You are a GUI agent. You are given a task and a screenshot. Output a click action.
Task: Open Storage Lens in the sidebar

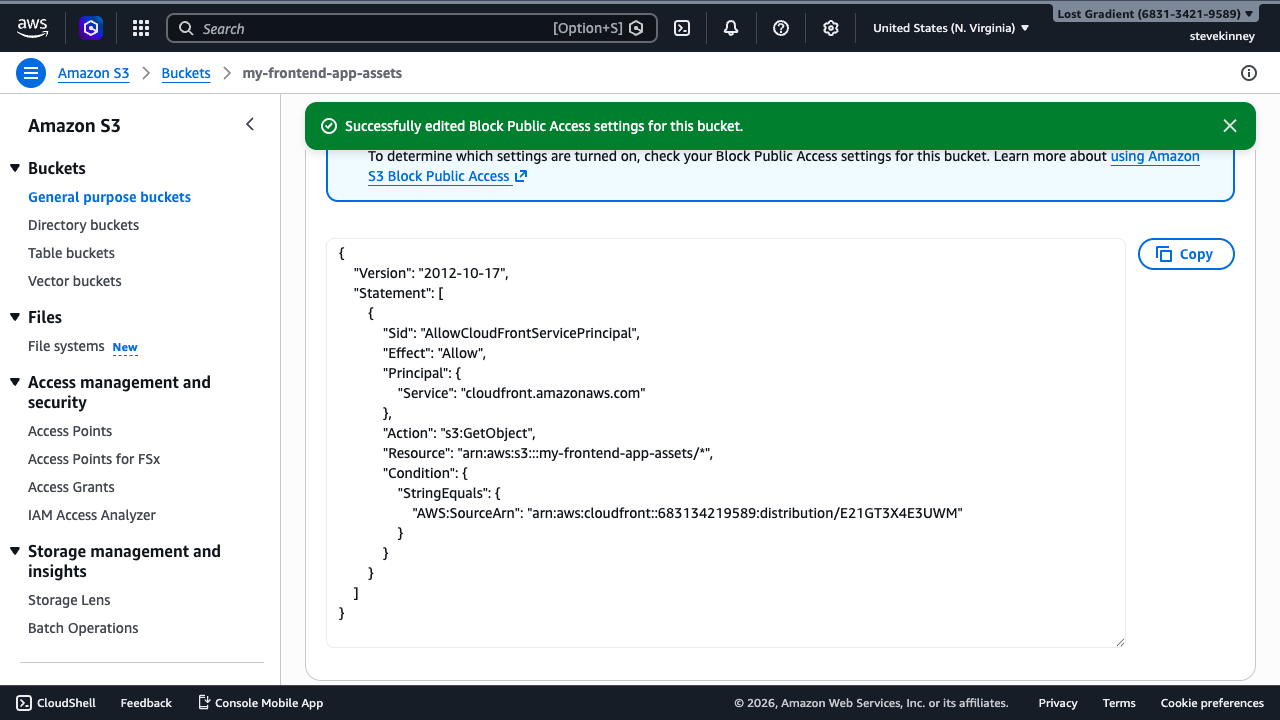tap(69, 600)
